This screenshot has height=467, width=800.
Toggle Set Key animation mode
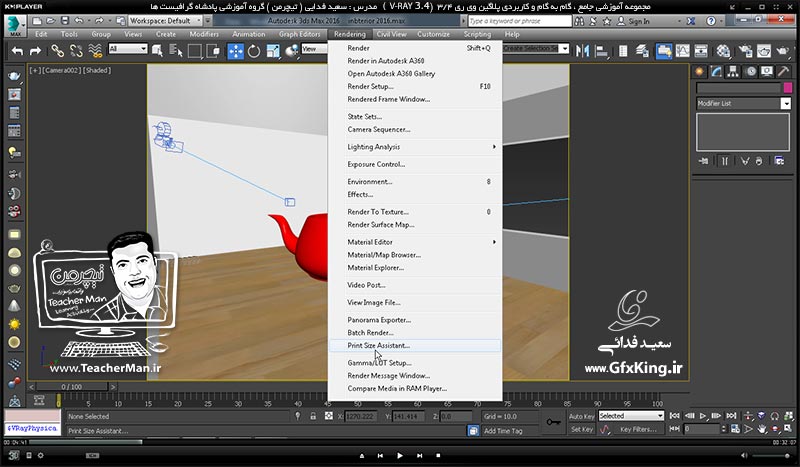click(582, 430)
